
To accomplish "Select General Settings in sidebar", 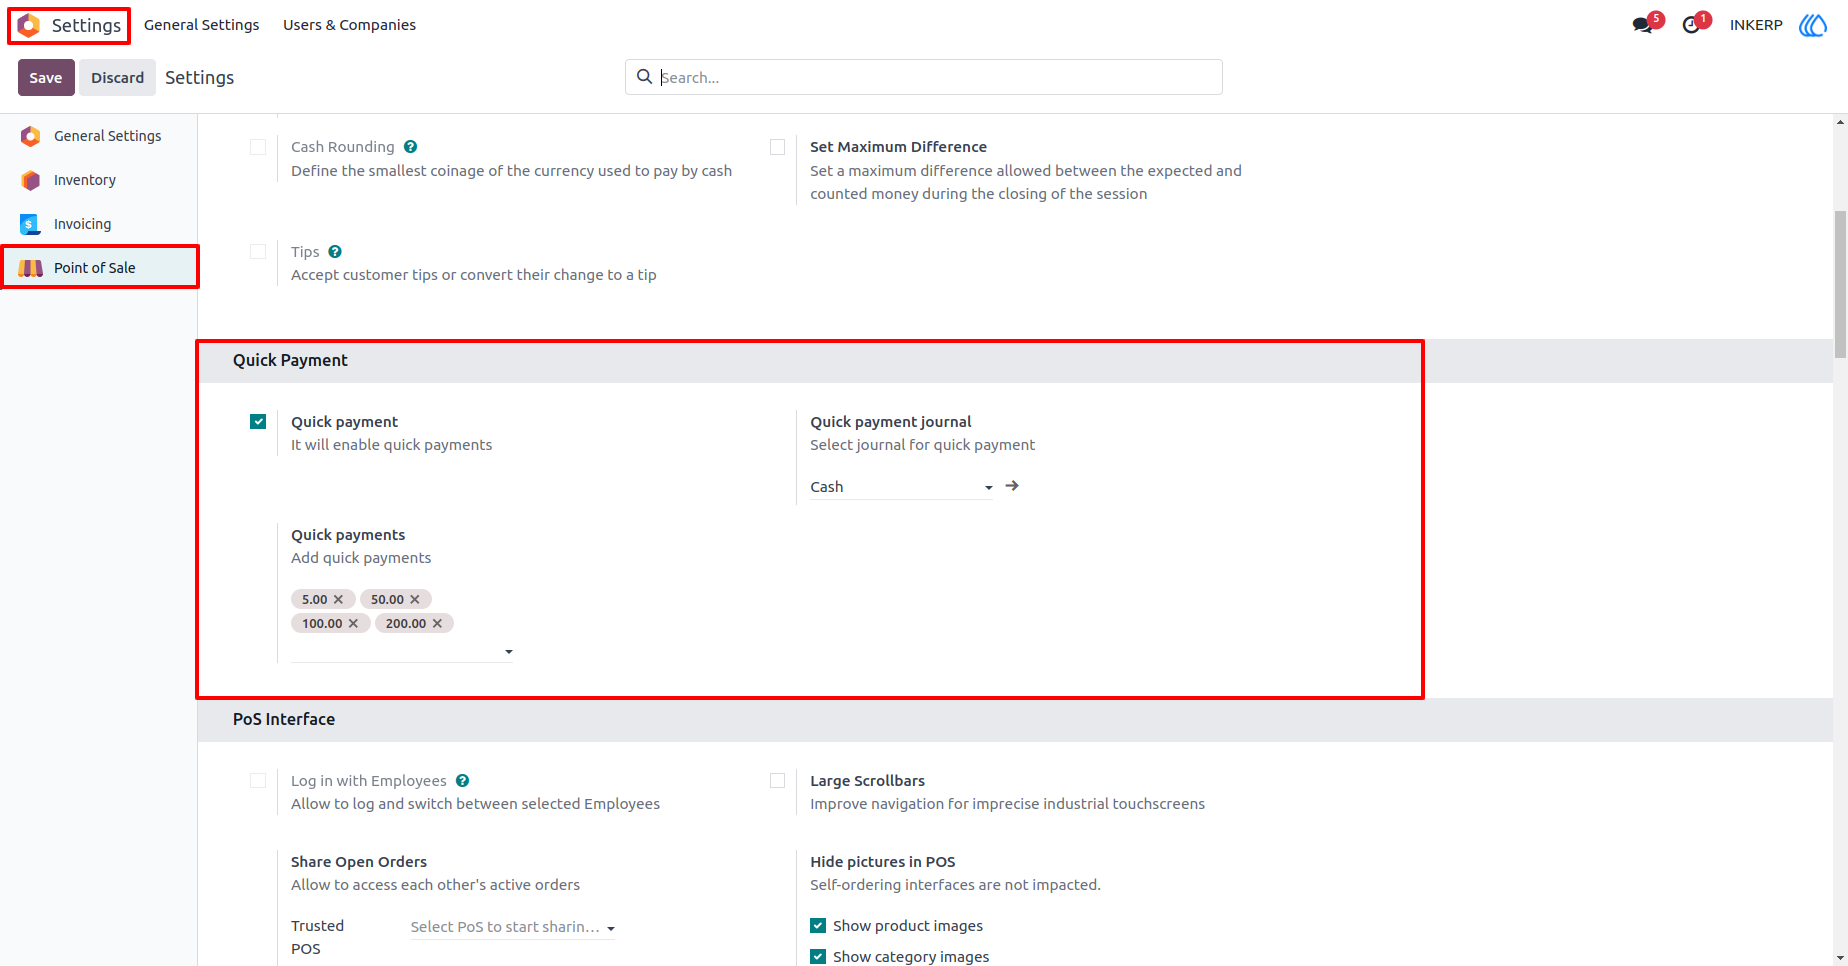I will [x=99, y=136].
